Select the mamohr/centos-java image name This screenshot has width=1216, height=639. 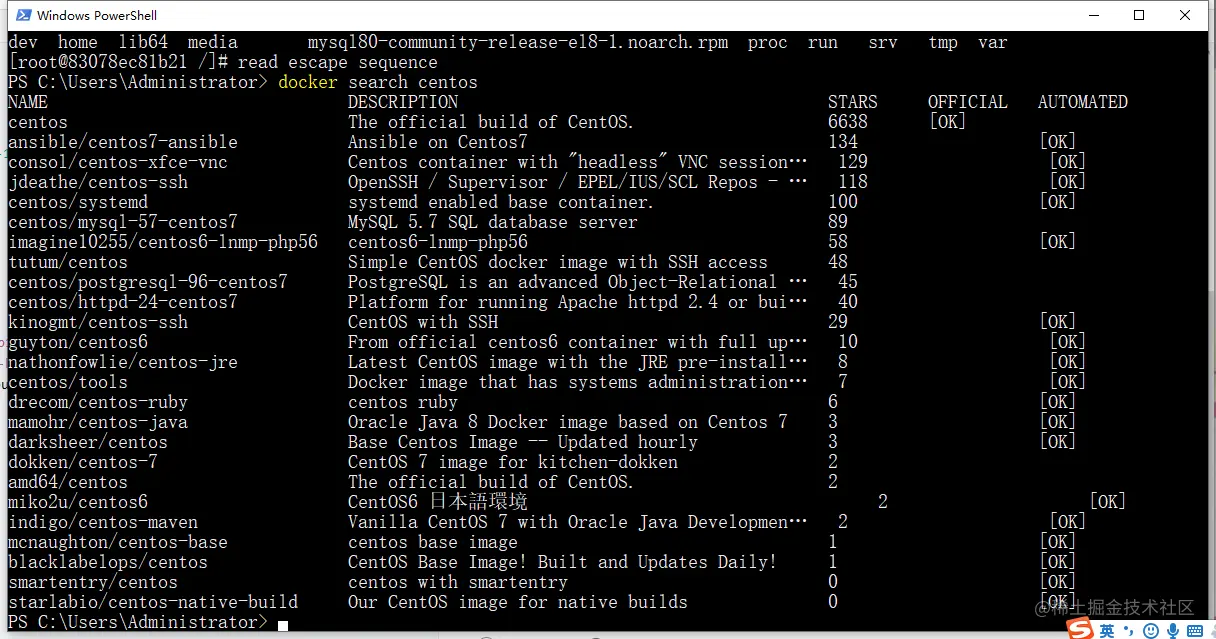(x=98, y=422)
